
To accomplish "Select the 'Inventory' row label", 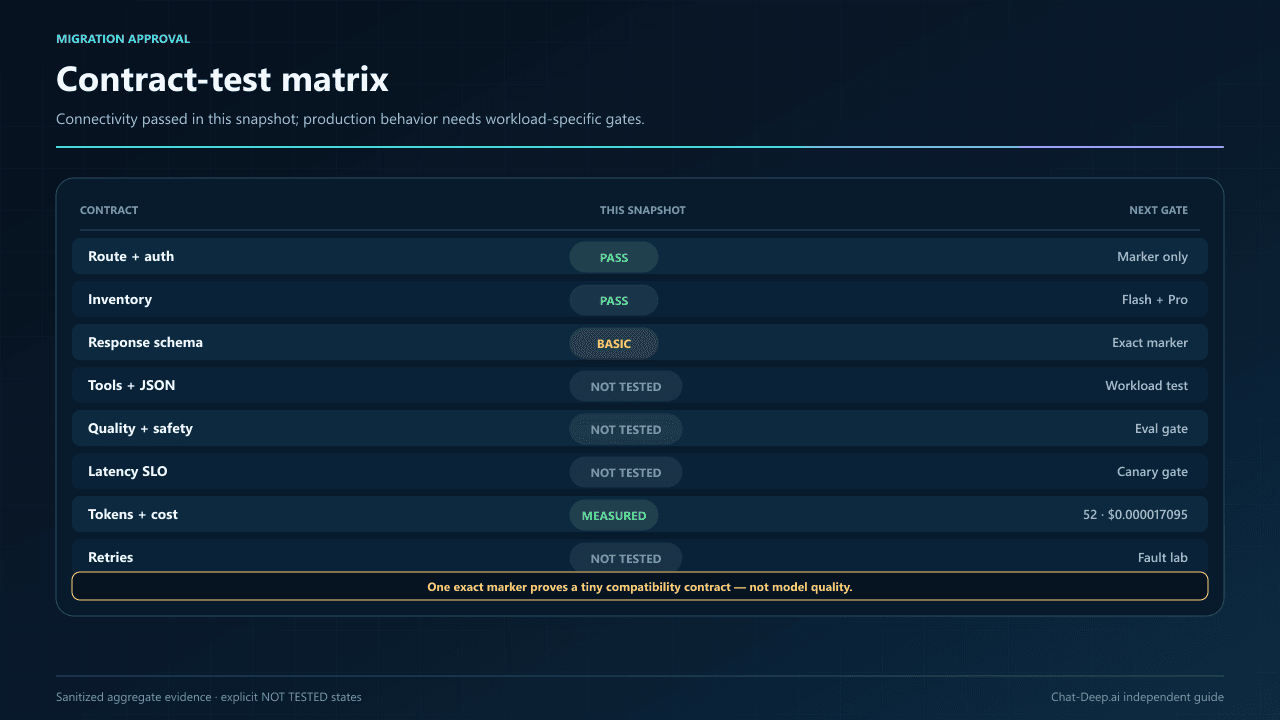I will [120, 299].
